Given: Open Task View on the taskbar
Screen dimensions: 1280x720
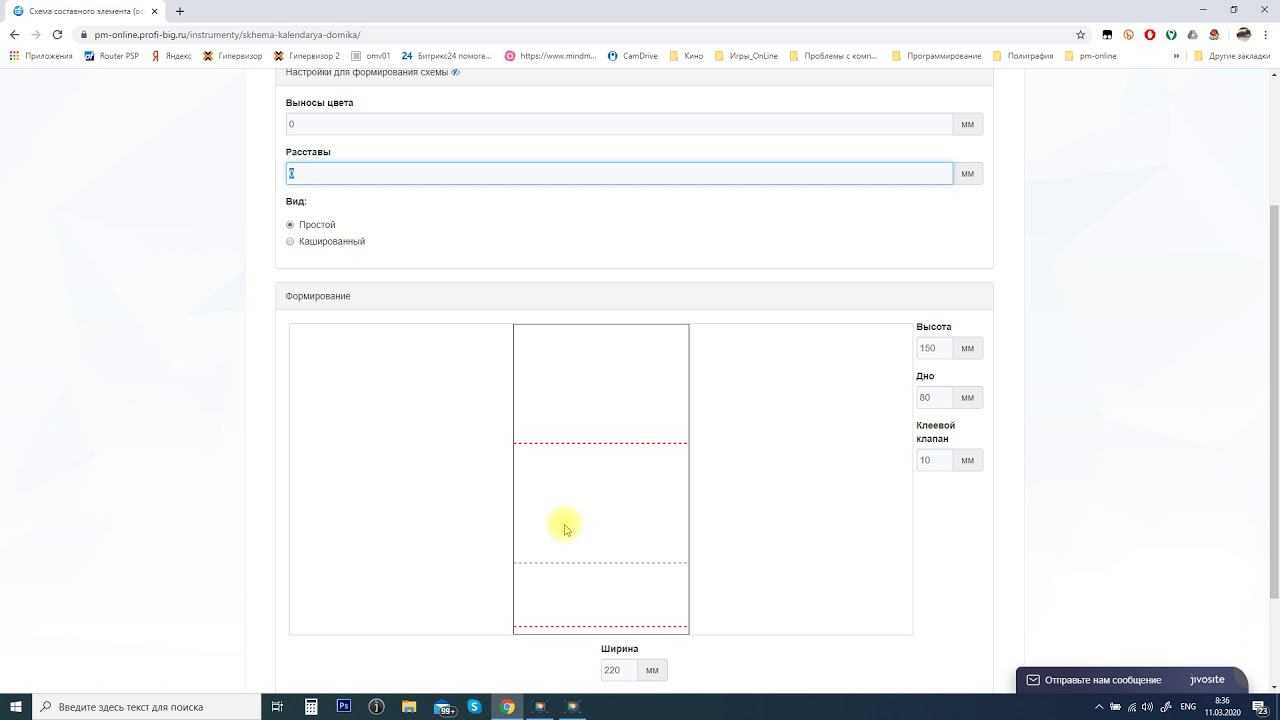Looking at the screenshot, I should click(x=278, y=706).
